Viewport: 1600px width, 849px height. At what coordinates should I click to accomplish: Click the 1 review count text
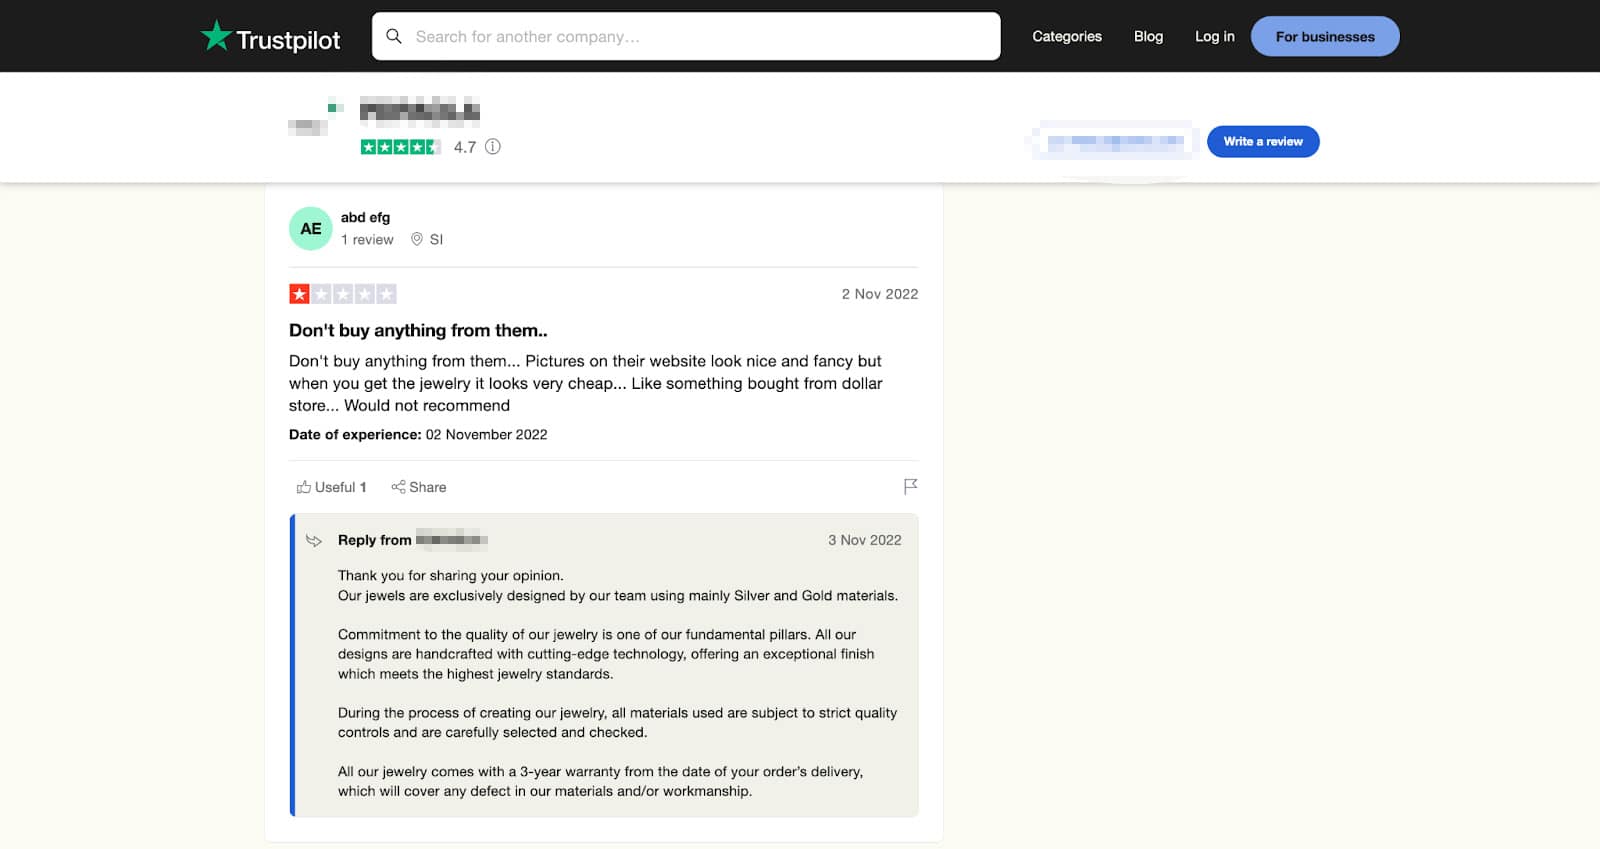367,239
